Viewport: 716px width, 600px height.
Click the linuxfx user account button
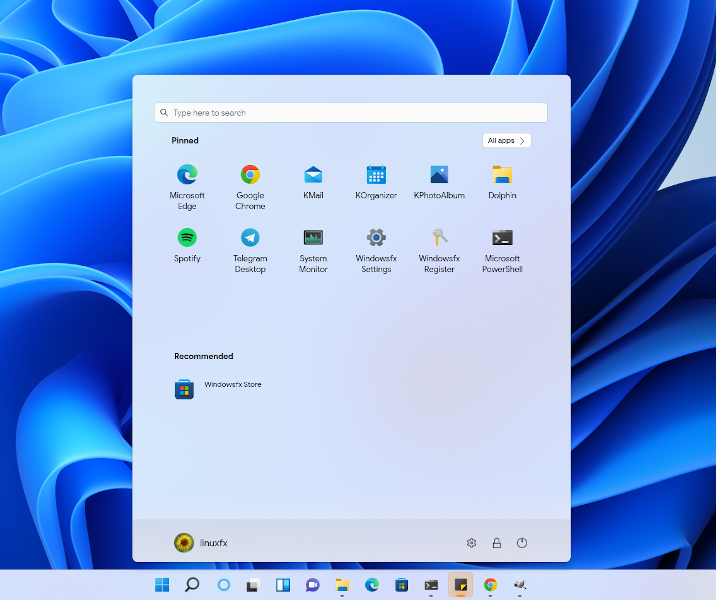tap(201, 543)
